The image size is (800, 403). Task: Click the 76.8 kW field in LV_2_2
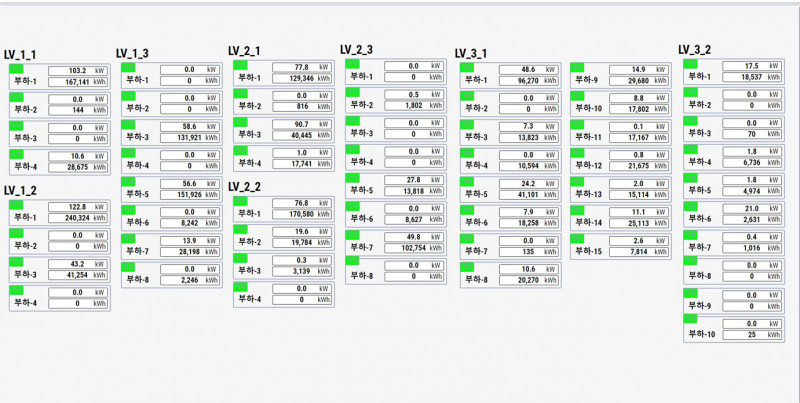pos(302,202)
